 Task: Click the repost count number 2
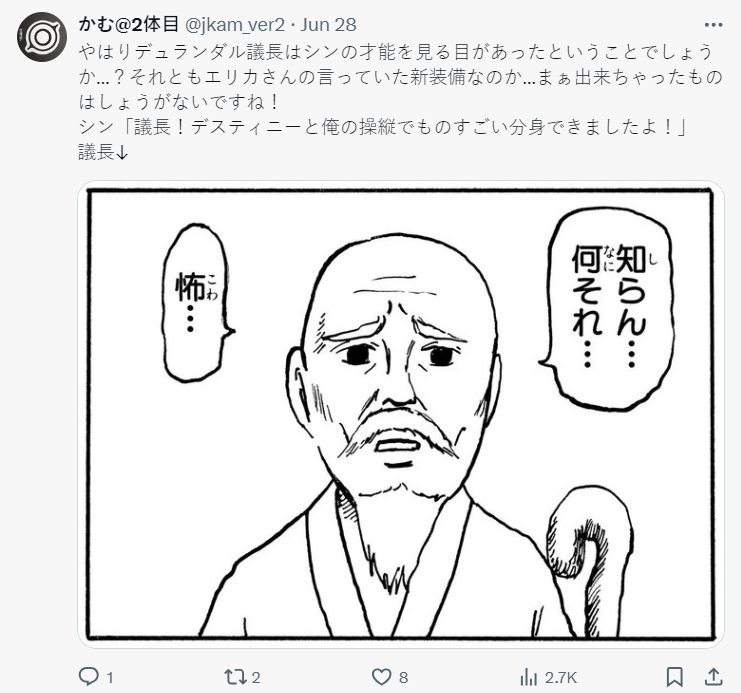click(x=256, y=678)
